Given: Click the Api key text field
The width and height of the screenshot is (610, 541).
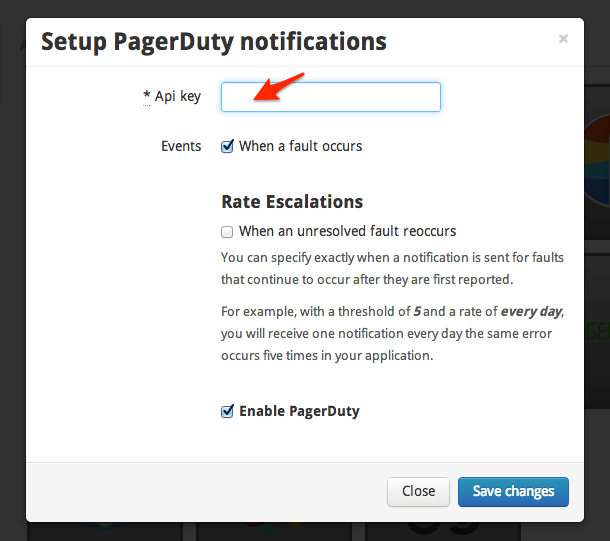Looking at the screenshot, I should click(330, 97).
